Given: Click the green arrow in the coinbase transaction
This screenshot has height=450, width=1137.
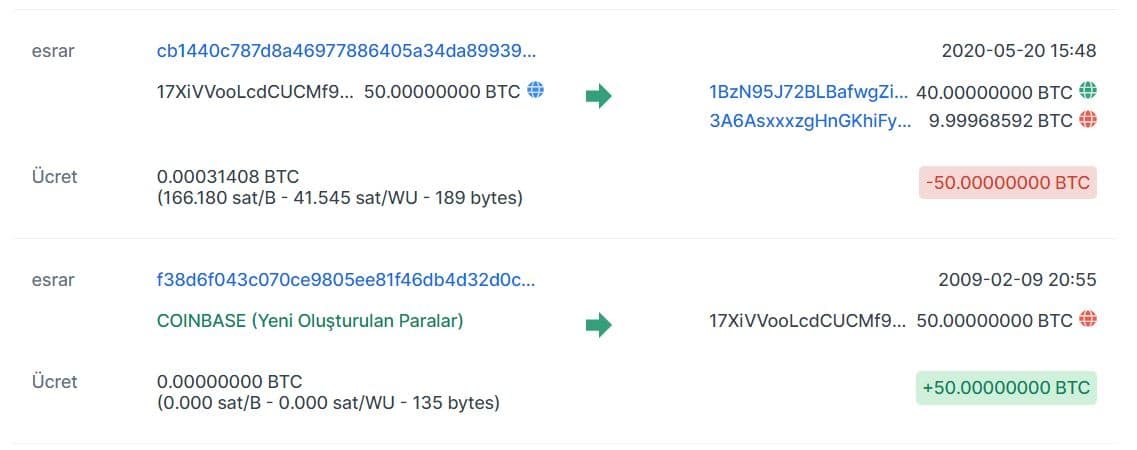Looking at the screenshot, I should point(598,325).
